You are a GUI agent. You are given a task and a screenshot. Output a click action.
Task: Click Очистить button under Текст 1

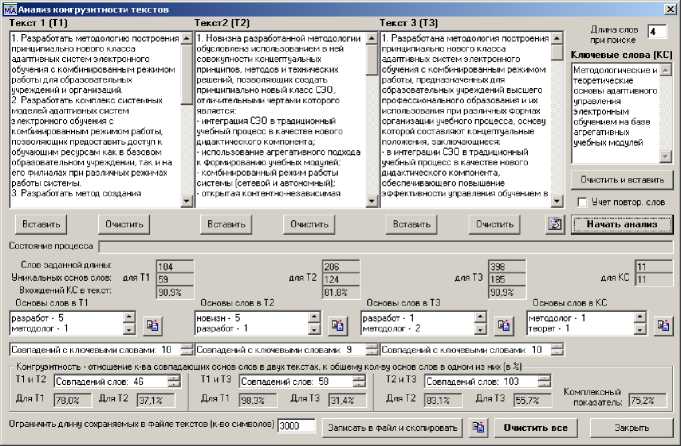pos(124,224)
